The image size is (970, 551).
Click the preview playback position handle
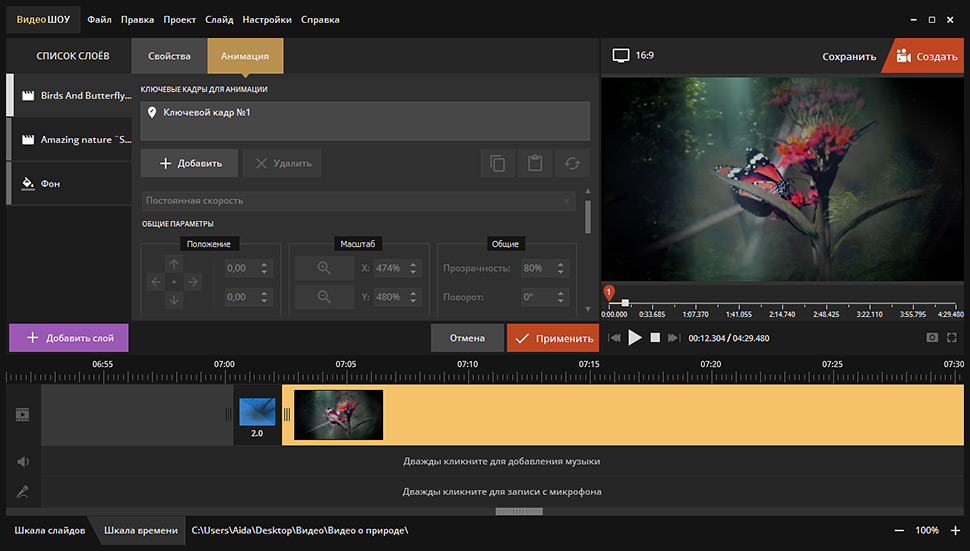[x=625, y=302]
